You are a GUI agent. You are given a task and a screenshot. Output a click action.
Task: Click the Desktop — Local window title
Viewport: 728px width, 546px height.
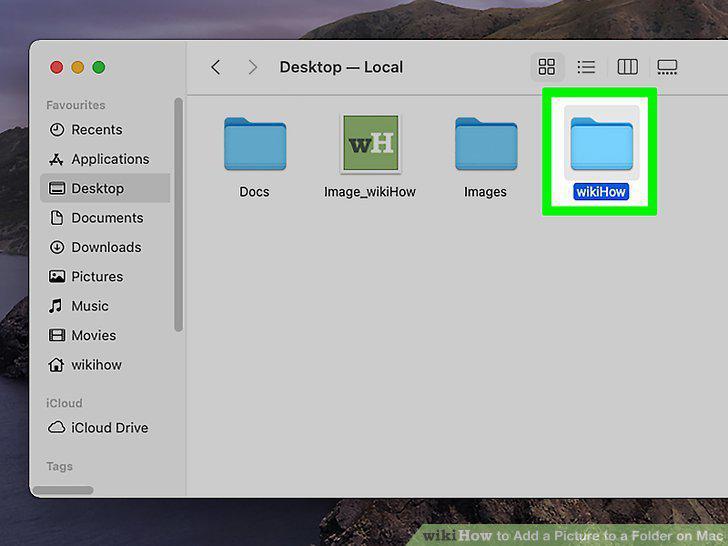click(341, 67)
